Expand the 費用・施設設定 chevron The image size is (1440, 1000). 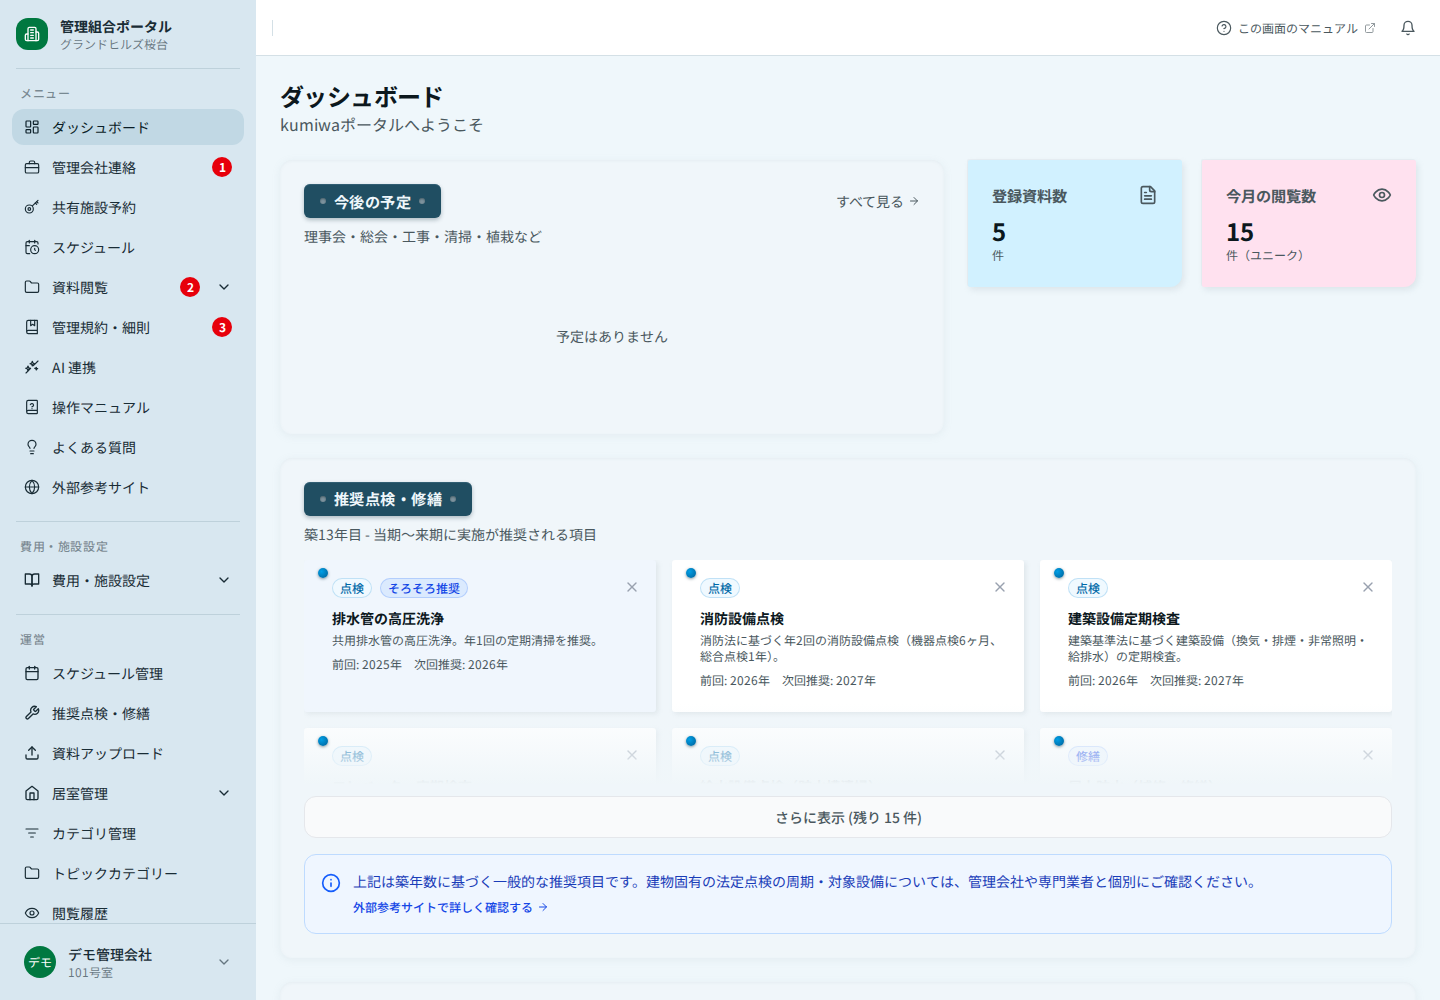(224, 580)
